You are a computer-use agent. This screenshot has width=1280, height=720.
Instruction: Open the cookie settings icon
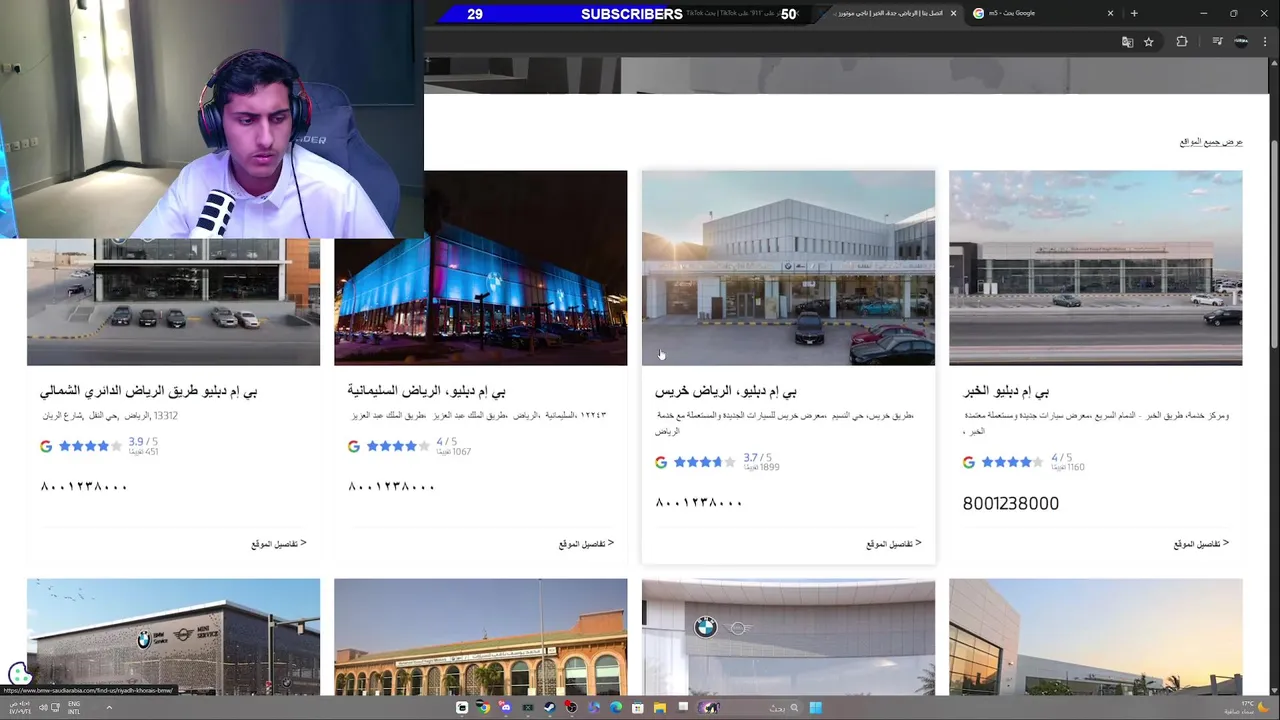point(19,674)
